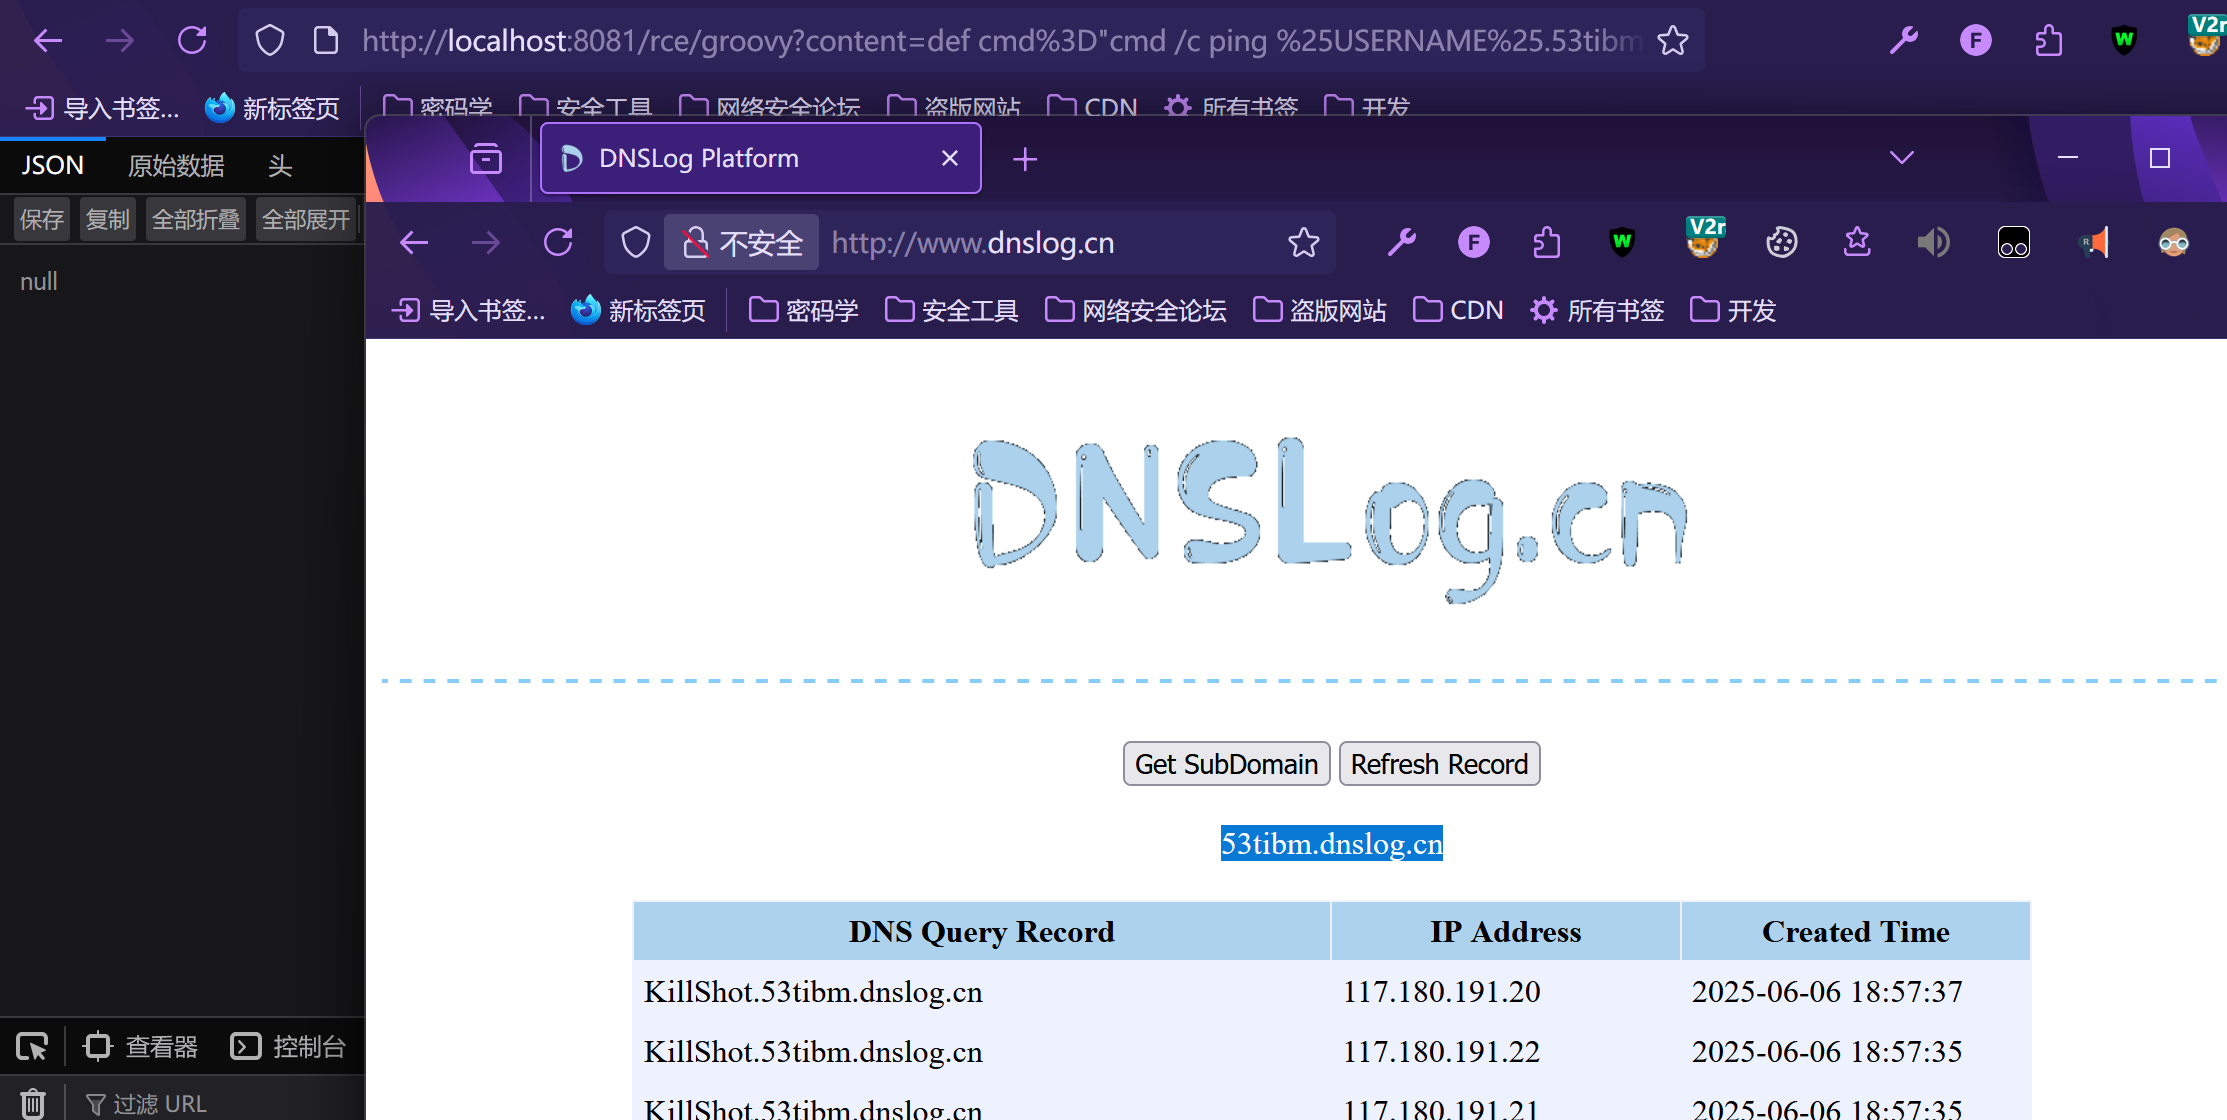This screenshot has height=1120, width=2227.
Task: Click the reload icon in DNSLog window
Action: (558, 243)
